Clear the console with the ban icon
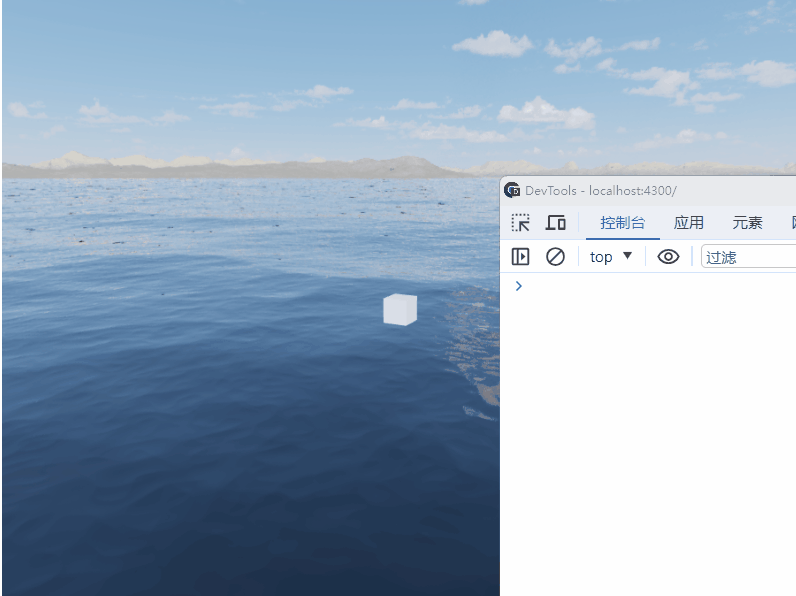The width and height of the screenshot is (796, 596). [555, 257]
